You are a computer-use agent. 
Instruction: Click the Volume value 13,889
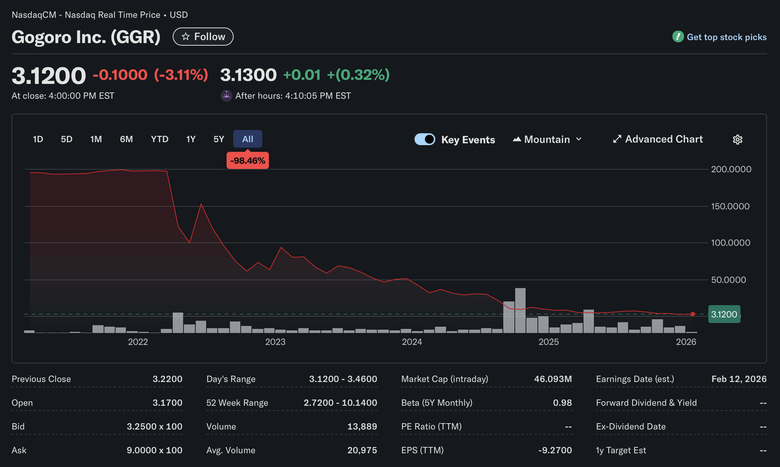pos(362,427)
